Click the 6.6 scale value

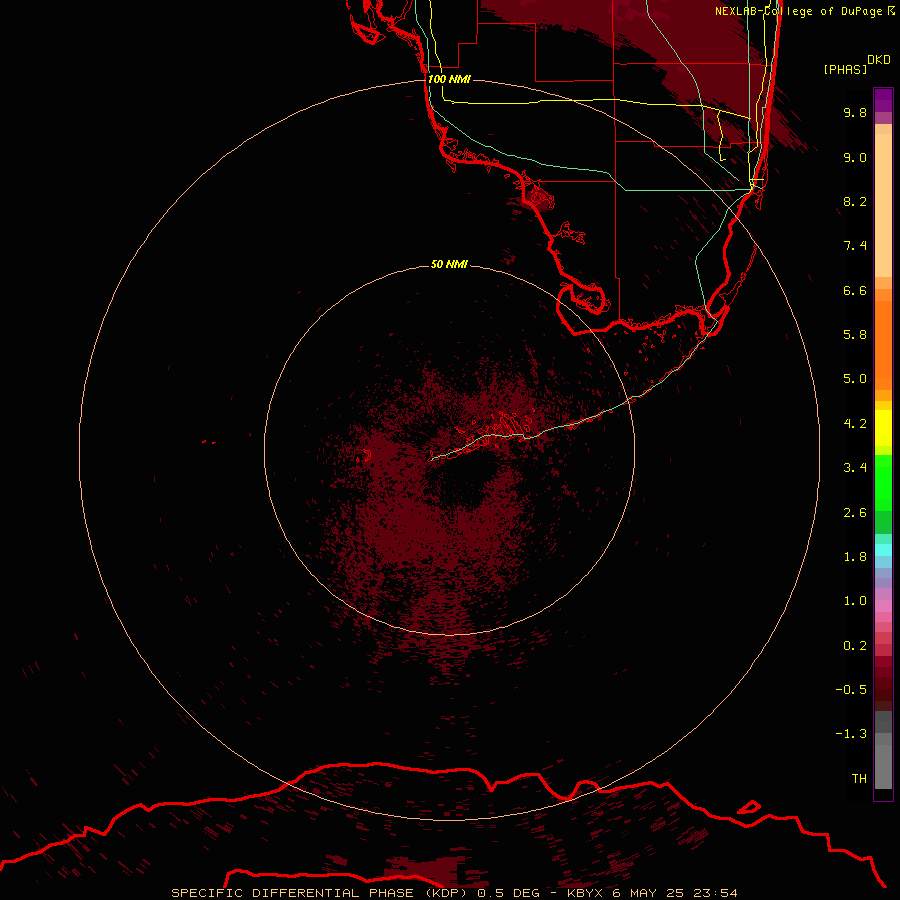click(x=855, y=290)
